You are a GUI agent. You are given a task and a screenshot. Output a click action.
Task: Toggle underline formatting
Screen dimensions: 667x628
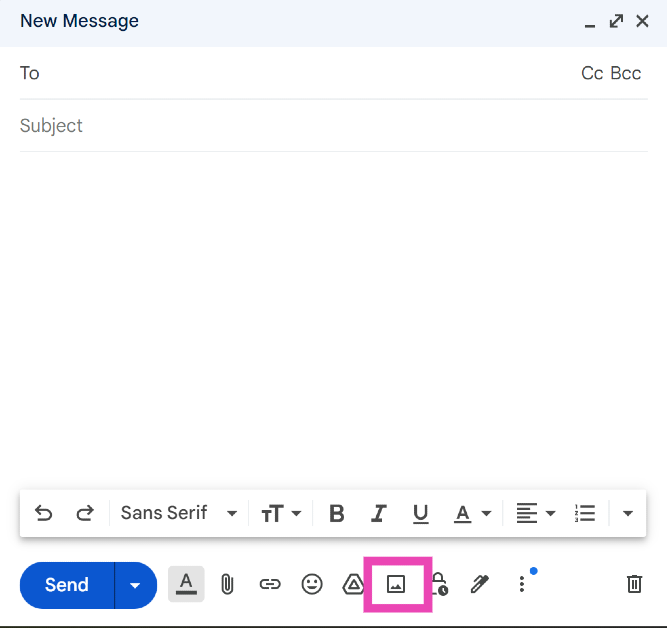421,513
